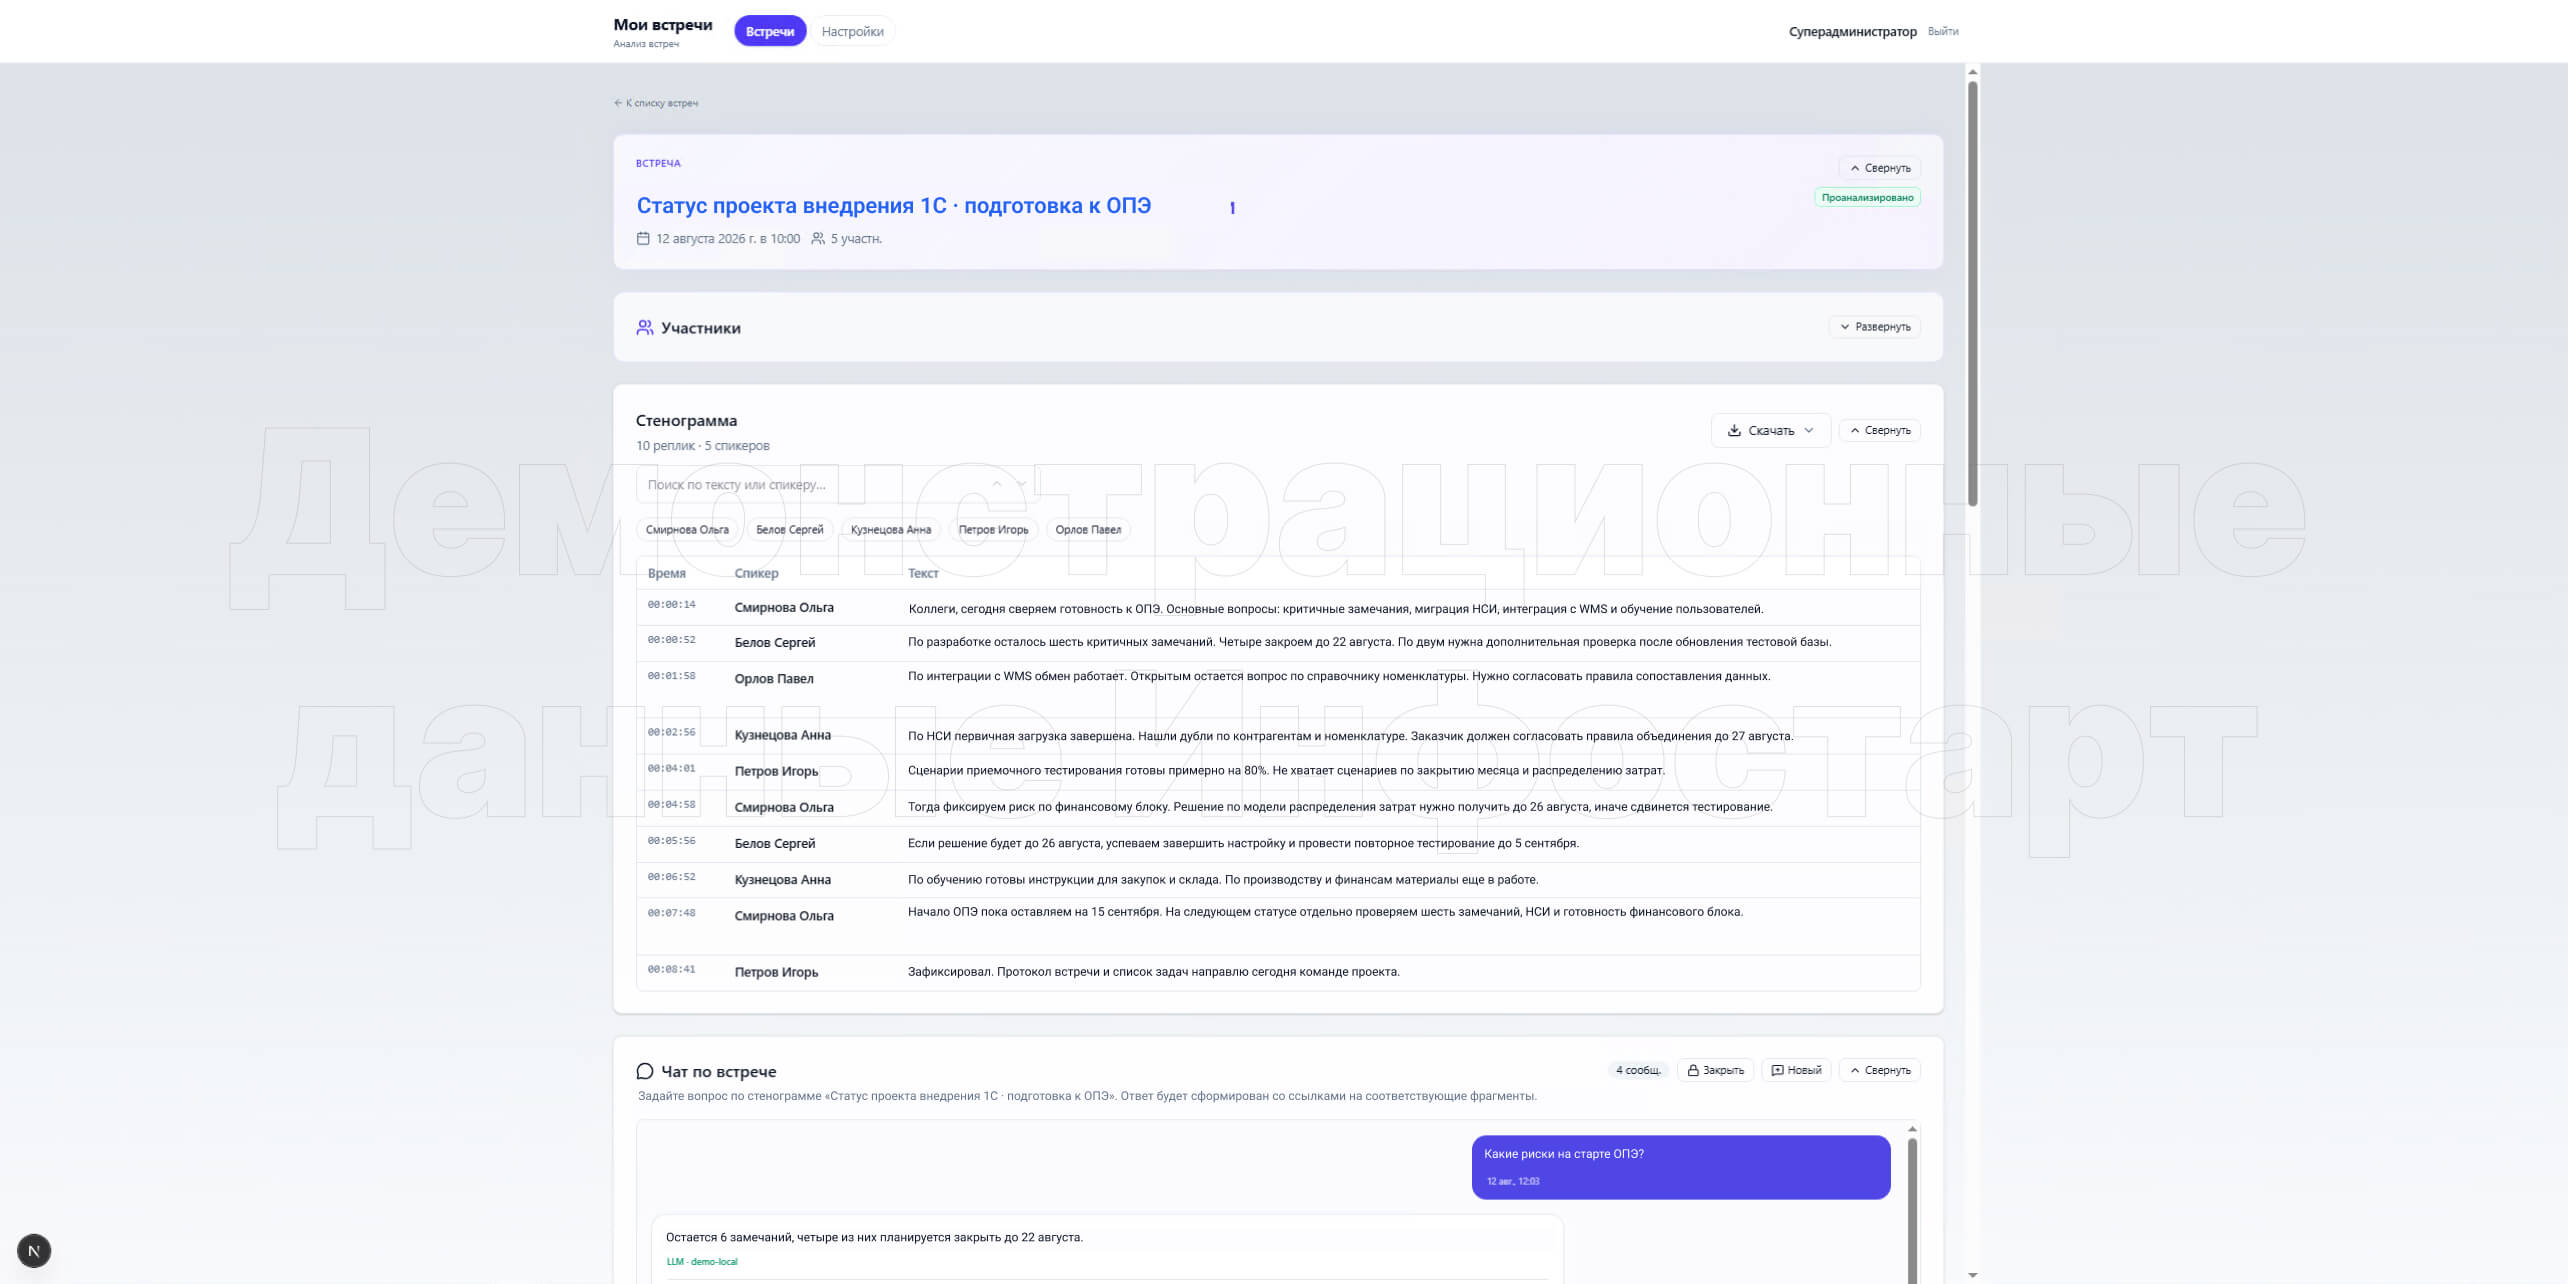This screenshot has height=1284, width=2568.
Task: Start a new chat with Новый button
Action: click(1796, 1070)
